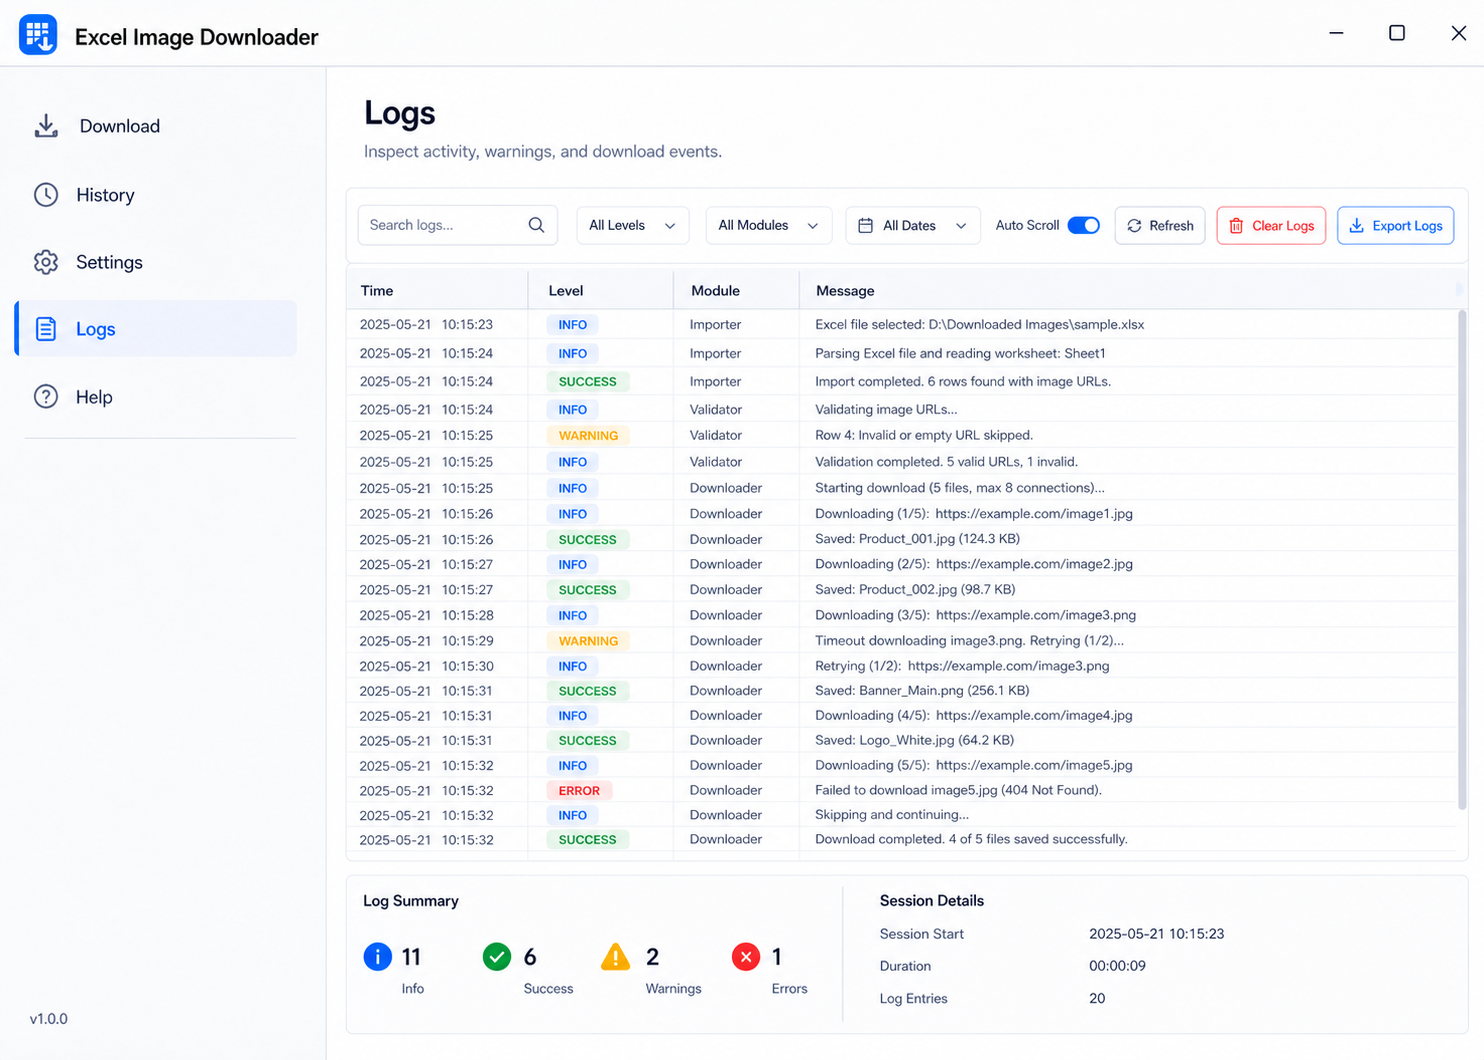1484x1060 pixels.
Task: Click 'Validating image URLs...' log message
Action: [x=886, y=409]
